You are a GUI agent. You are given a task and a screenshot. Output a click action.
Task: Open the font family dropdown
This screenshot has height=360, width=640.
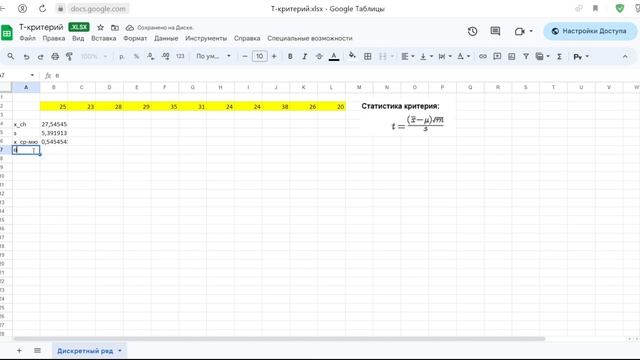pos(213,56)
